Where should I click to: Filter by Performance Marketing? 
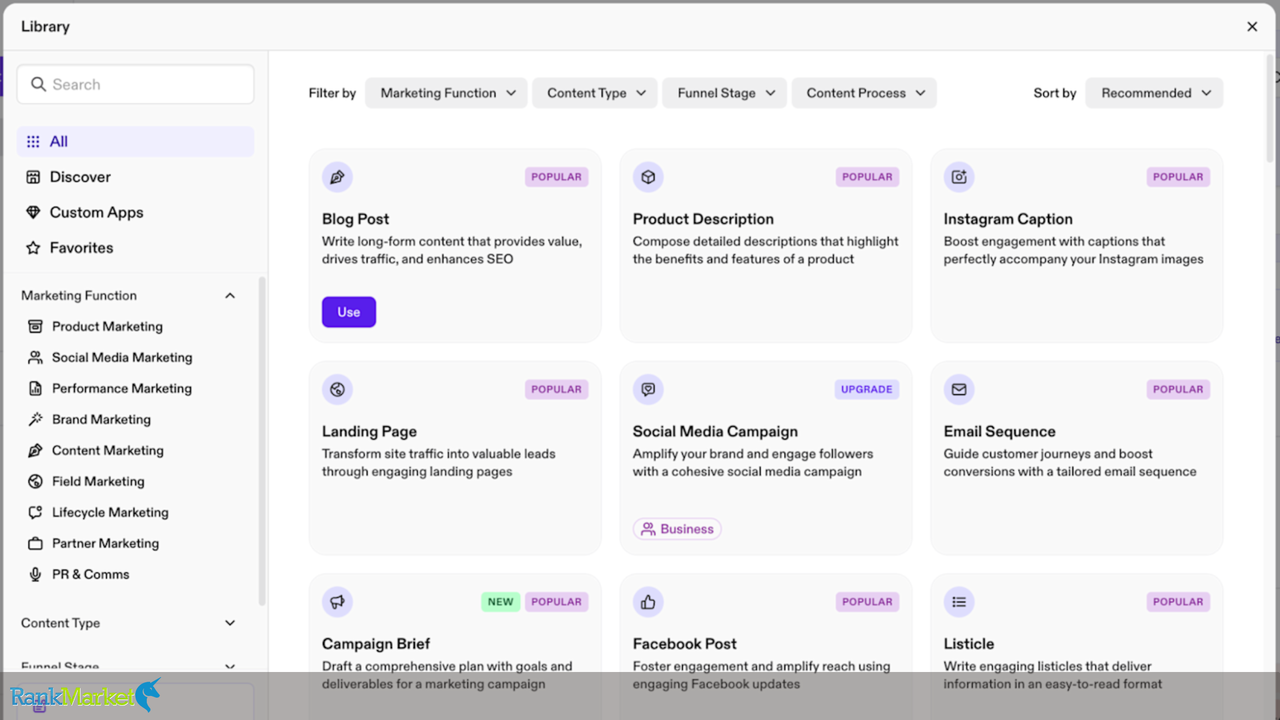point(122,388)
